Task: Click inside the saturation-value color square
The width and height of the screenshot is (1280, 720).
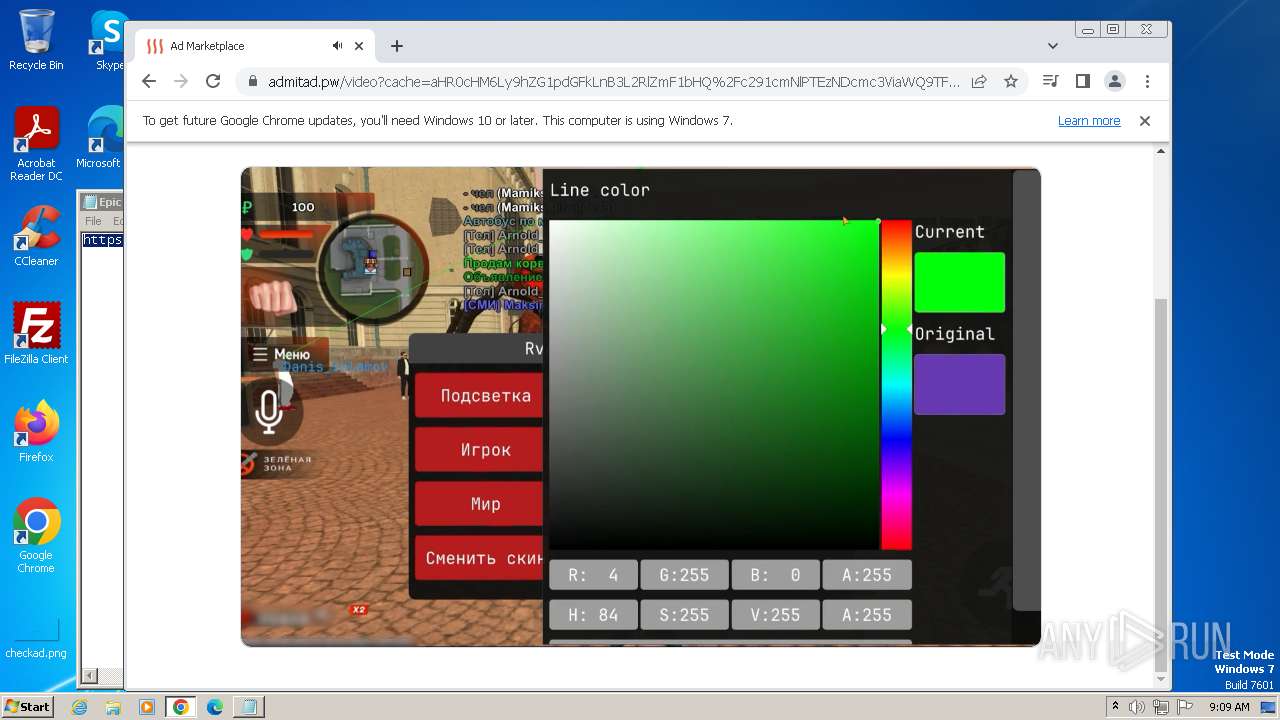Action: coord(714,385)
